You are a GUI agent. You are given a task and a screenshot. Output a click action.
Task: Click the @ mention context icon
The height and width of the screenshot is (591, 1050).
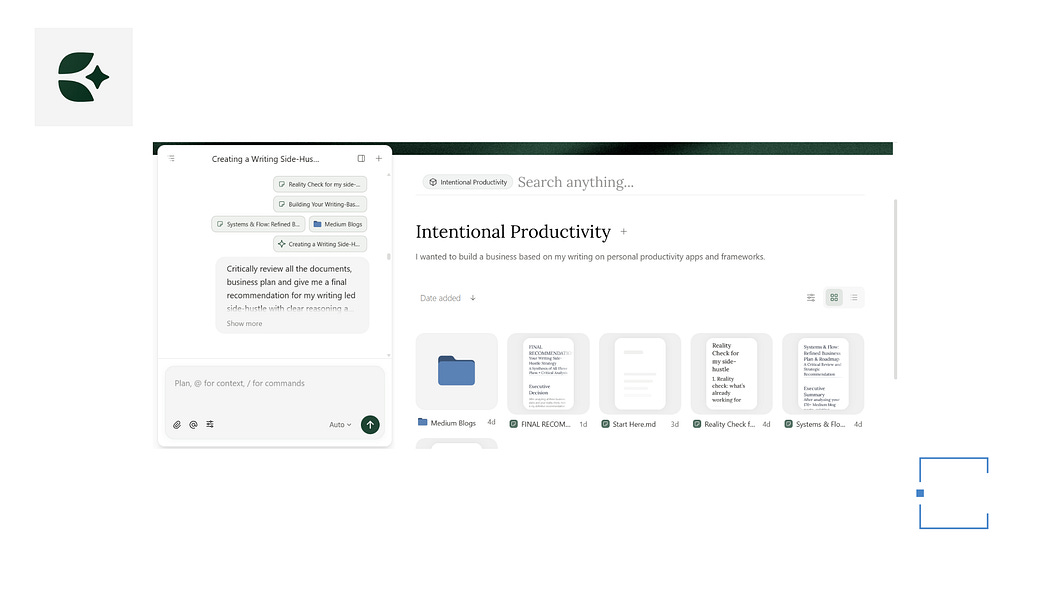[x=194, y=425]
